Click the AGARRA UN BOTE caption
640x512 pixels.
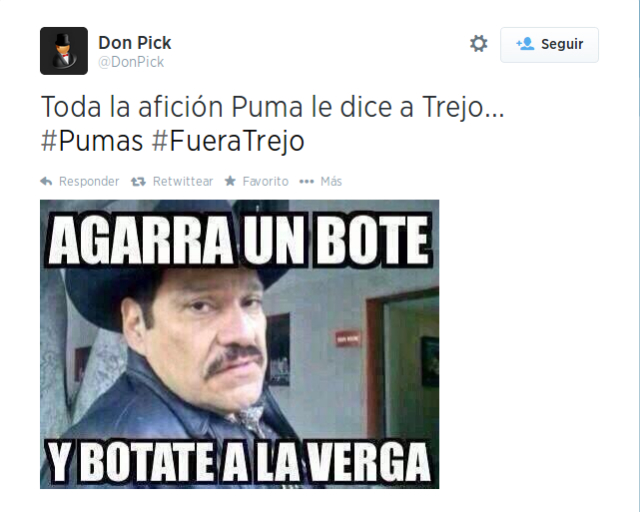coord(239,240)
